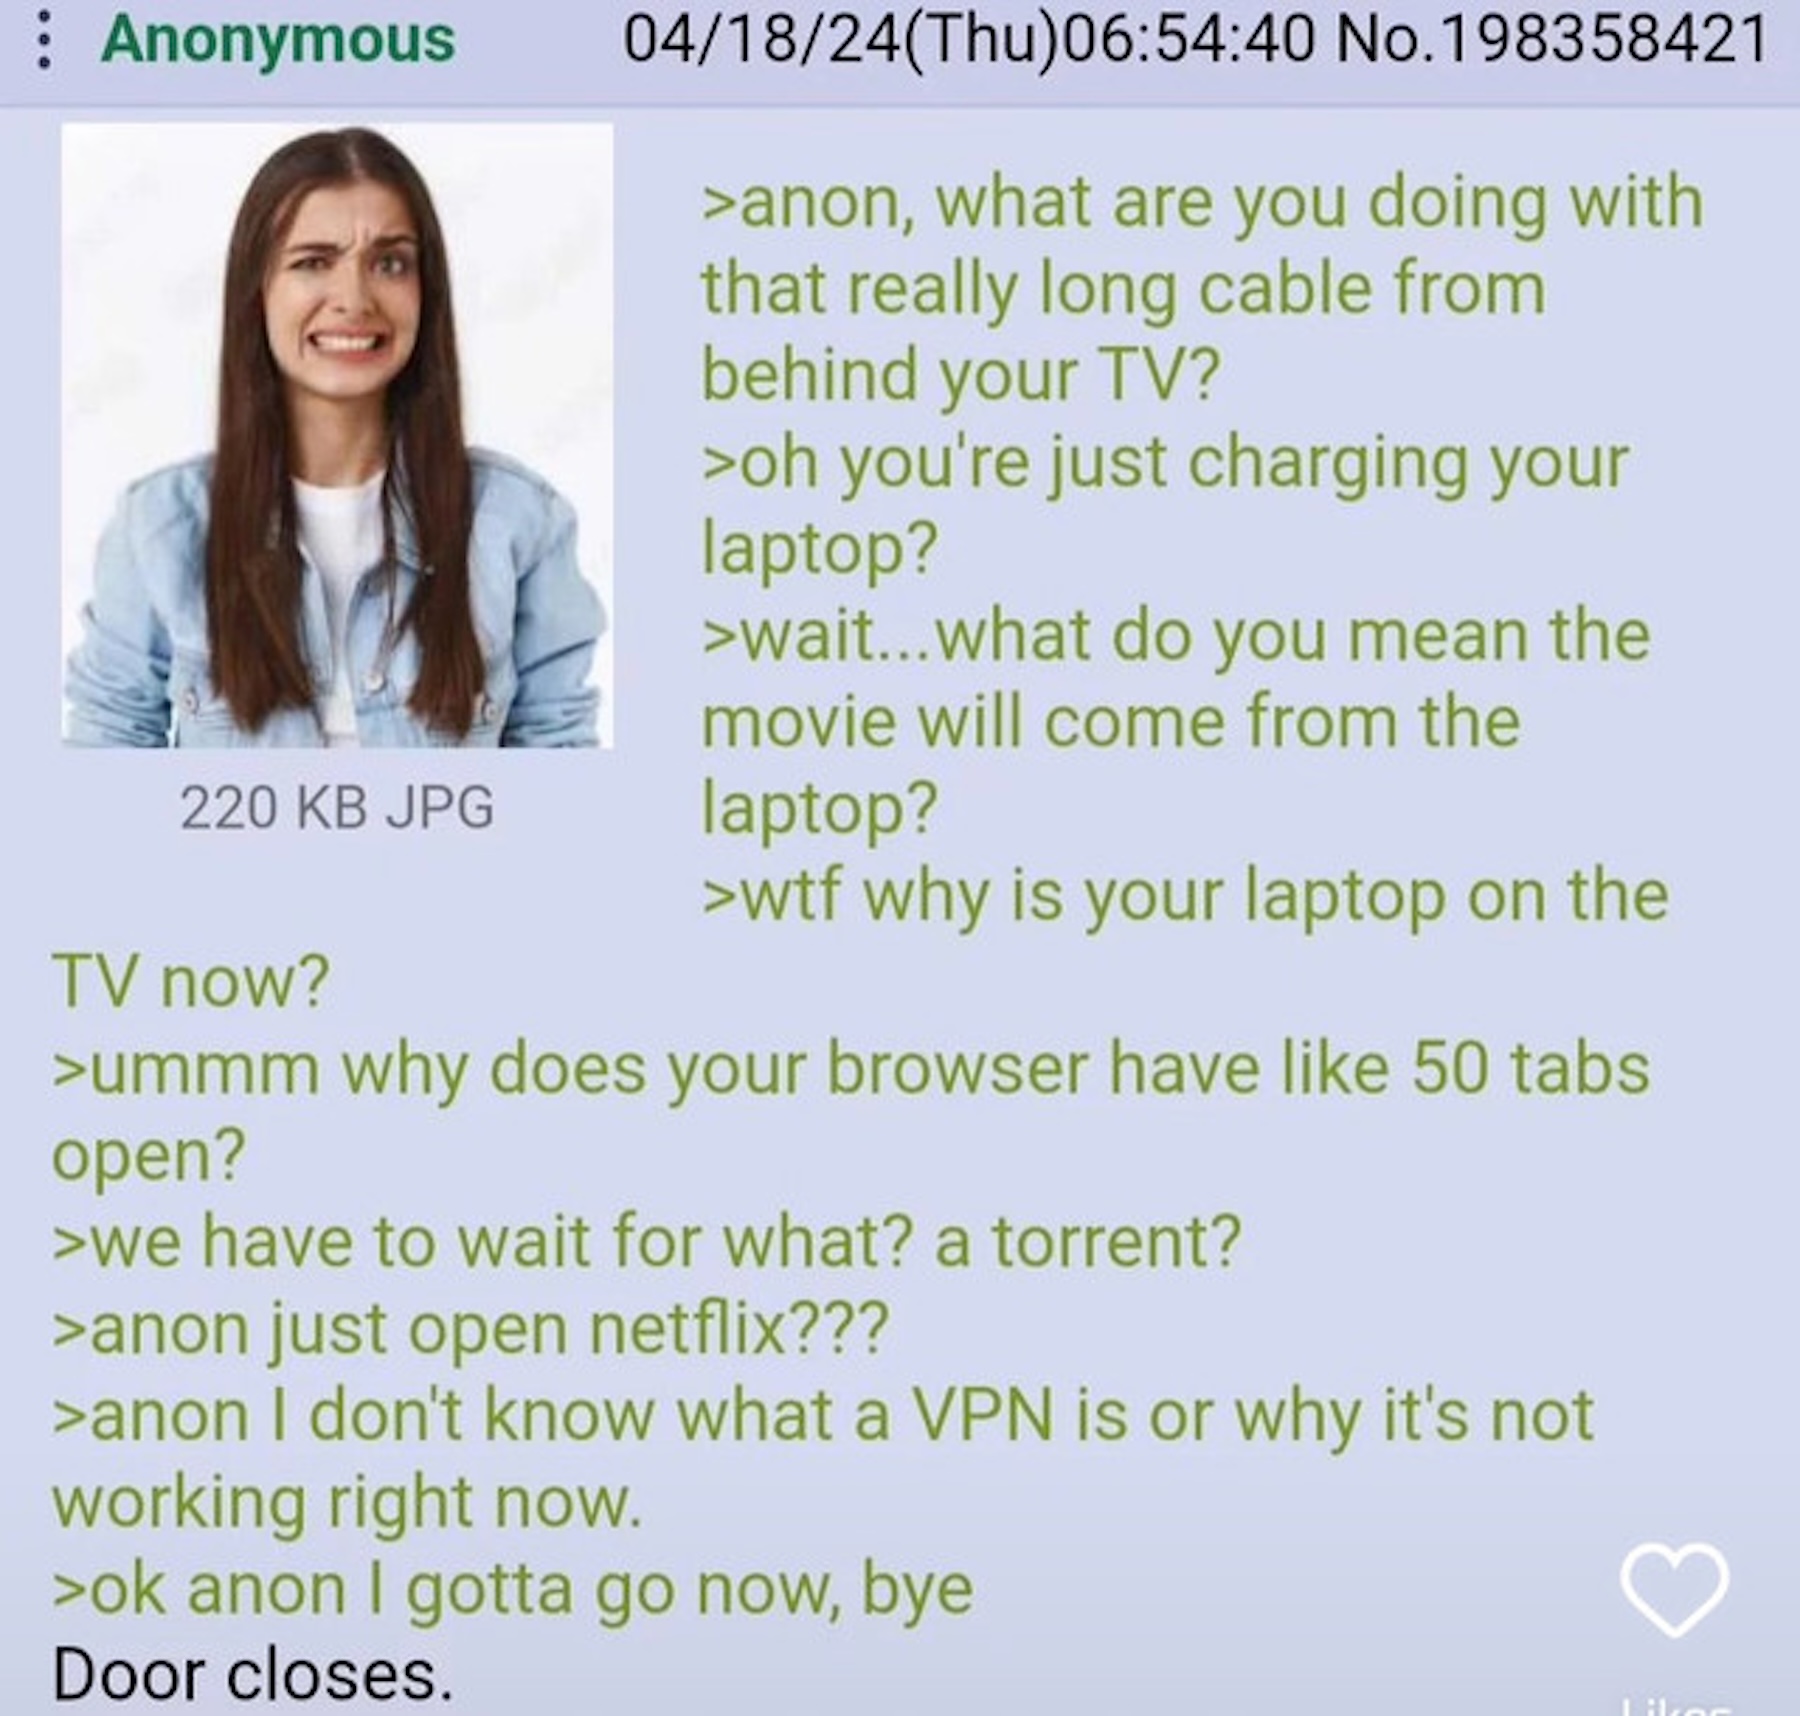Open the three-dot post options menu
The width and height of the screenshot is (1800, 1716).
click(42, 40)
